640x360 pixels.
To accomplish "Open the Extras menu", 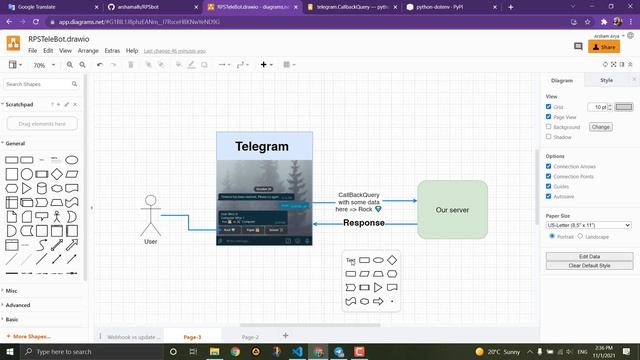I will tap(112, 51).
